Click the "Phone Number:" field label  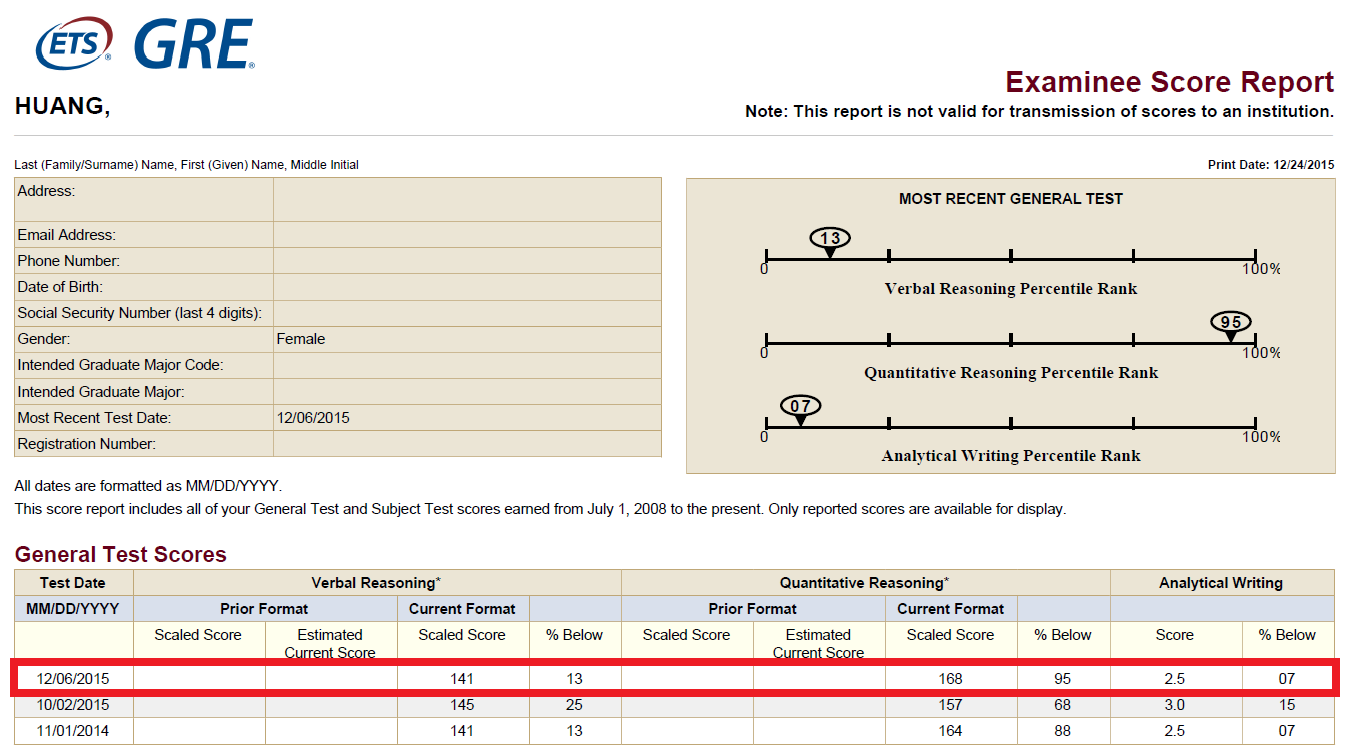(x=69, y=261)
